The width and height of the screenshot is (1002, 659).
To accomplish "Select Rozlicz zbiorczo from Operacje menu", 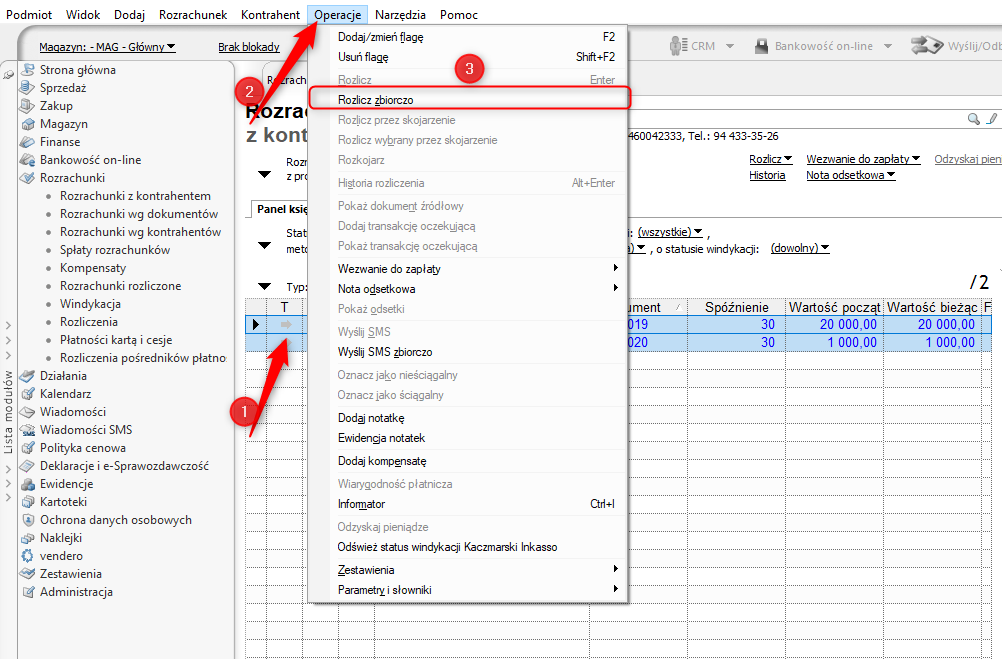I will 469,100.
